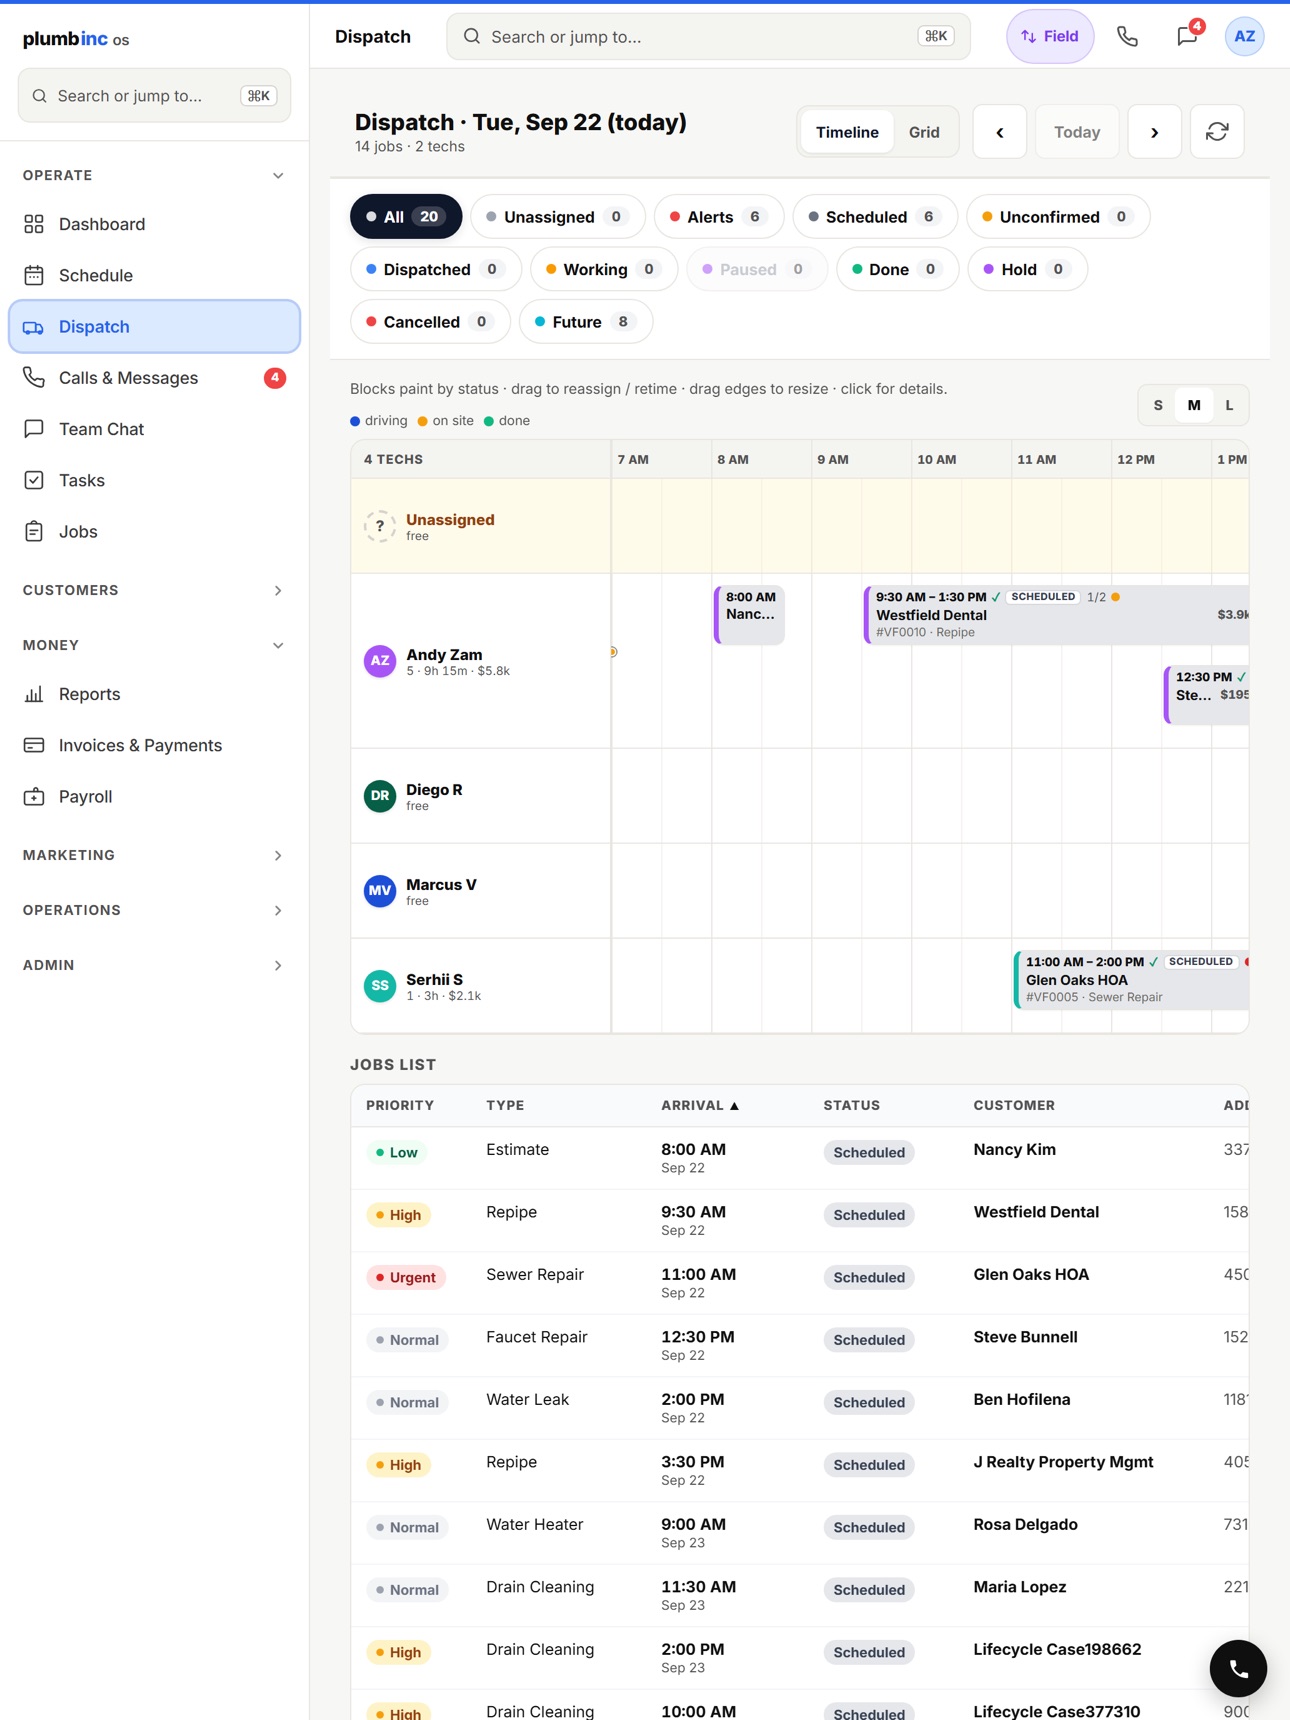Focus the sidebar search field
This screenshot has height=1720, width=1290.
point(154,96)
